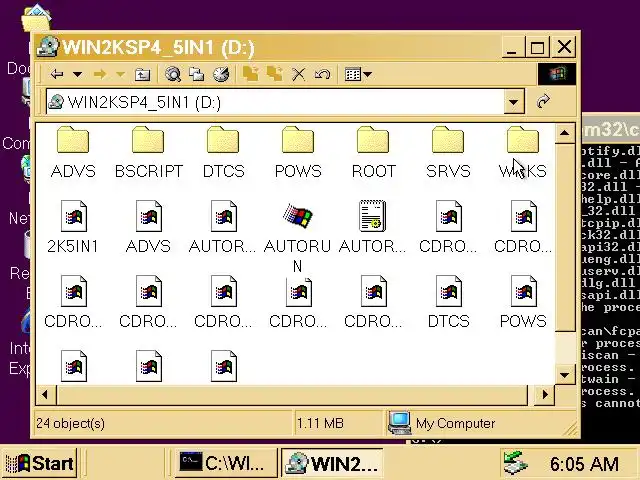Select the ROOT folder
Image resolution: width=640 pixels, height=480 pixels.
click(x=373, y=152)
